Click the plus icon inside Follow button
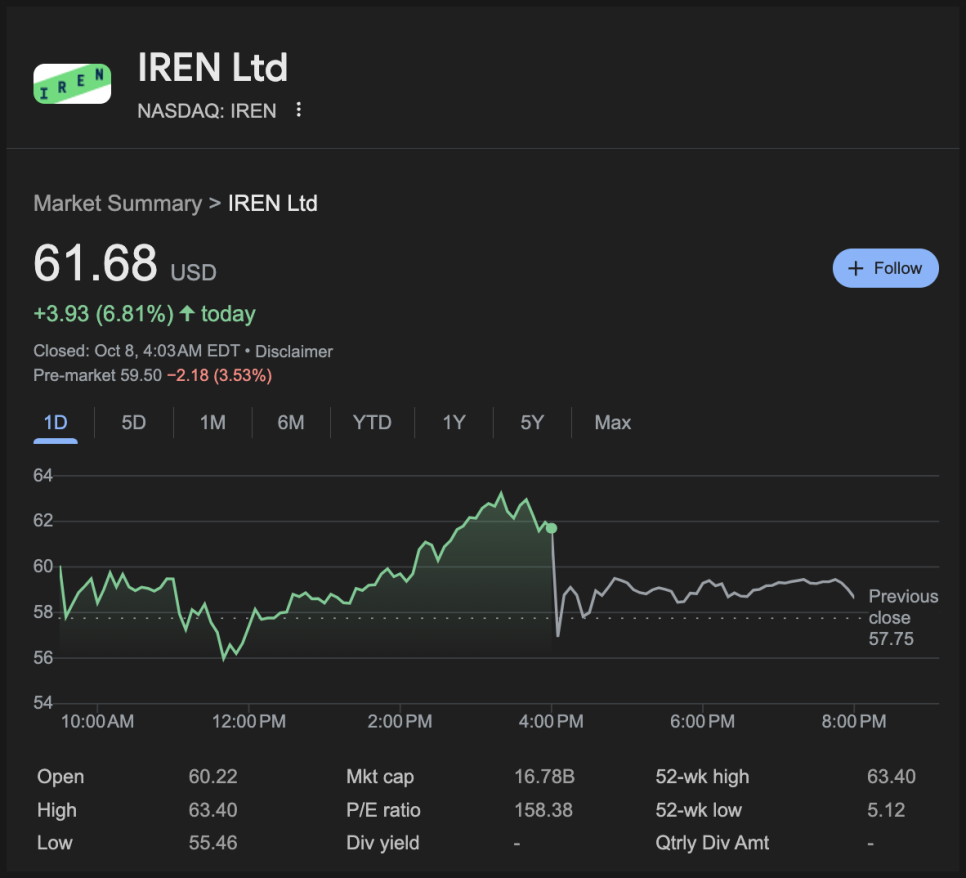 click(855, 268)
